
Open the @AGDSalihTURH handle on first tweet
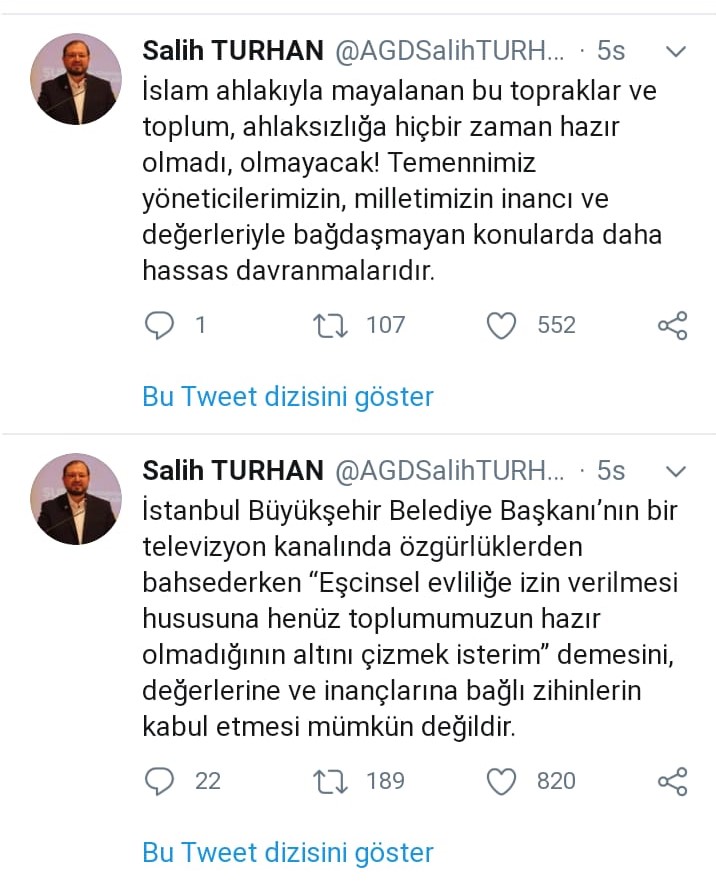point(449,50)
